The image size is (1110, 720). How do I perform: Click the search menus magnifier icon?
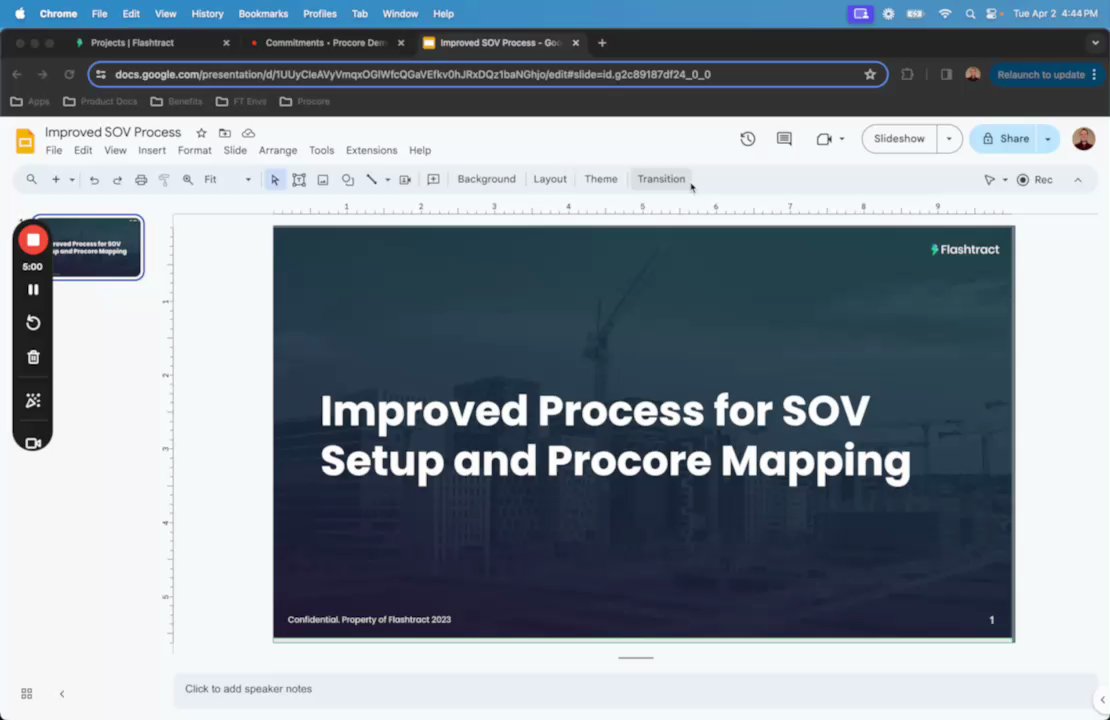[31, 180]
